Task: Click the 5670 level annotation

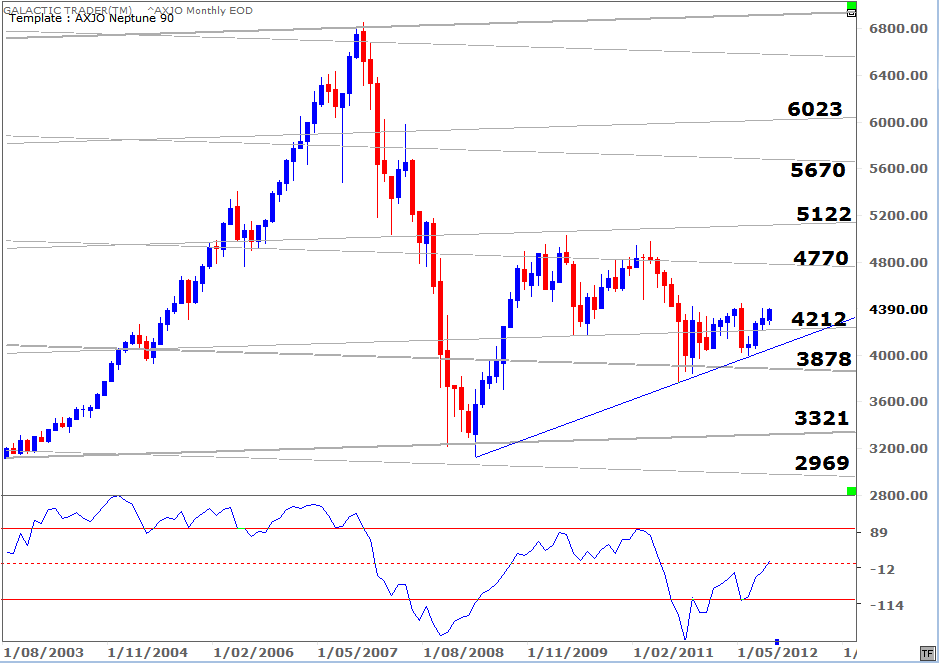Action: (817, 170)
